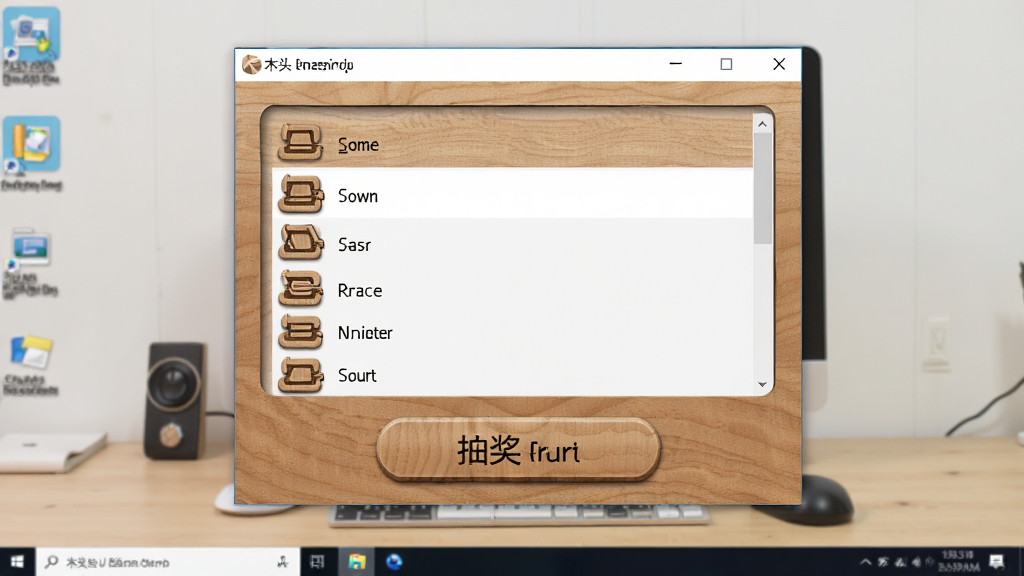The width and height of the screenshot is (1024, 576).
Task: Select the wooden icon next to "Sourt"
Action: tap(300, 374)
